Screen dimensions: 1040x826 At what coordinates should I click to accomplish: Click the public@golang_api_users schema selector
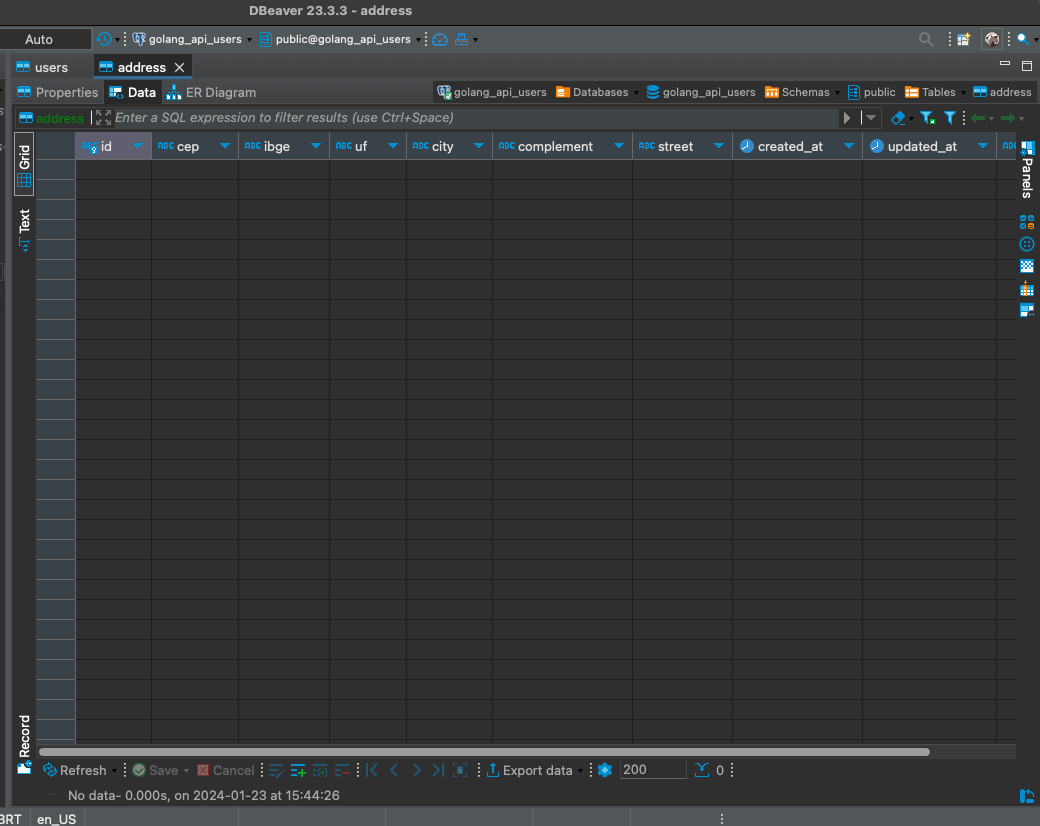click(x=340, y=39)
